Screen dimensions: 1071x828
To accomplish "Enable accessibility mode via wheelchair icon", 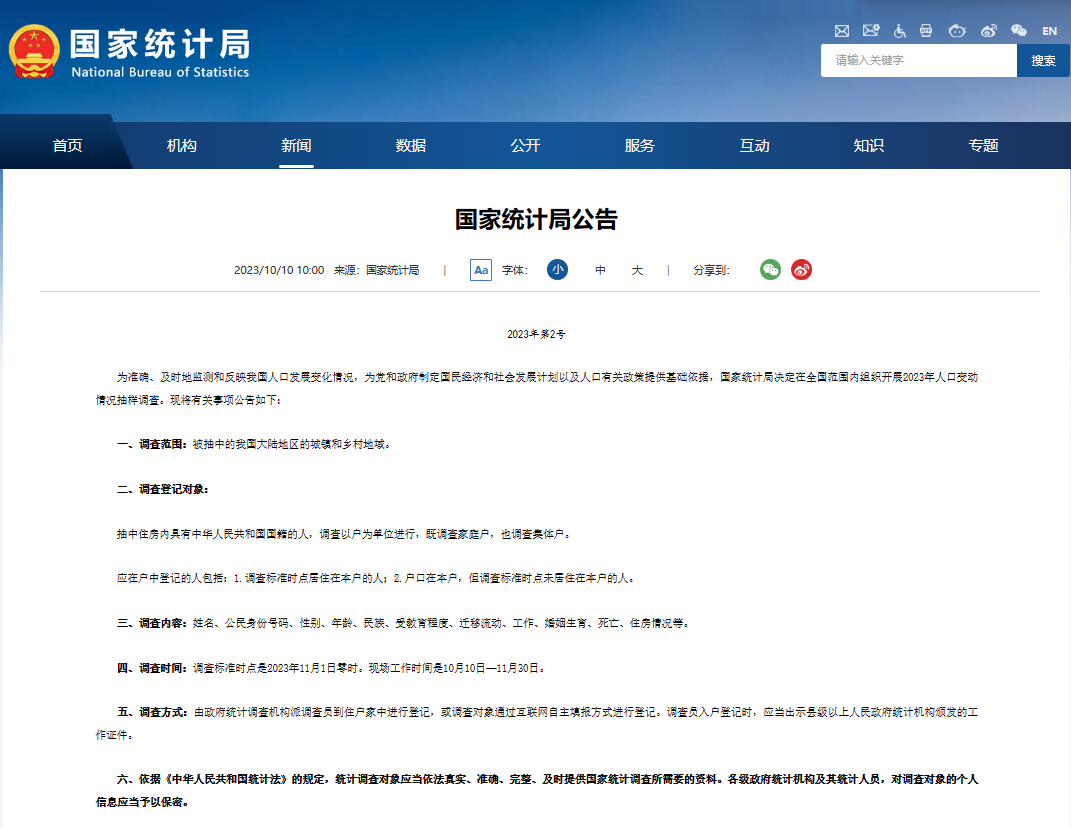I will point(900,31).
